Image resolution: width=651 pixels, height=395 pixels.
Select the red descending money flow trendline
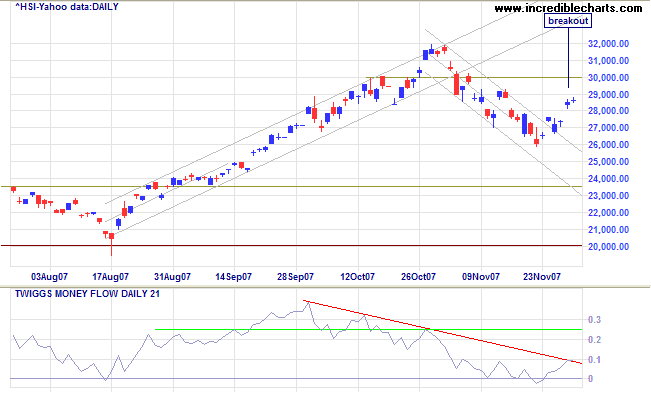[x=442, y=332]
